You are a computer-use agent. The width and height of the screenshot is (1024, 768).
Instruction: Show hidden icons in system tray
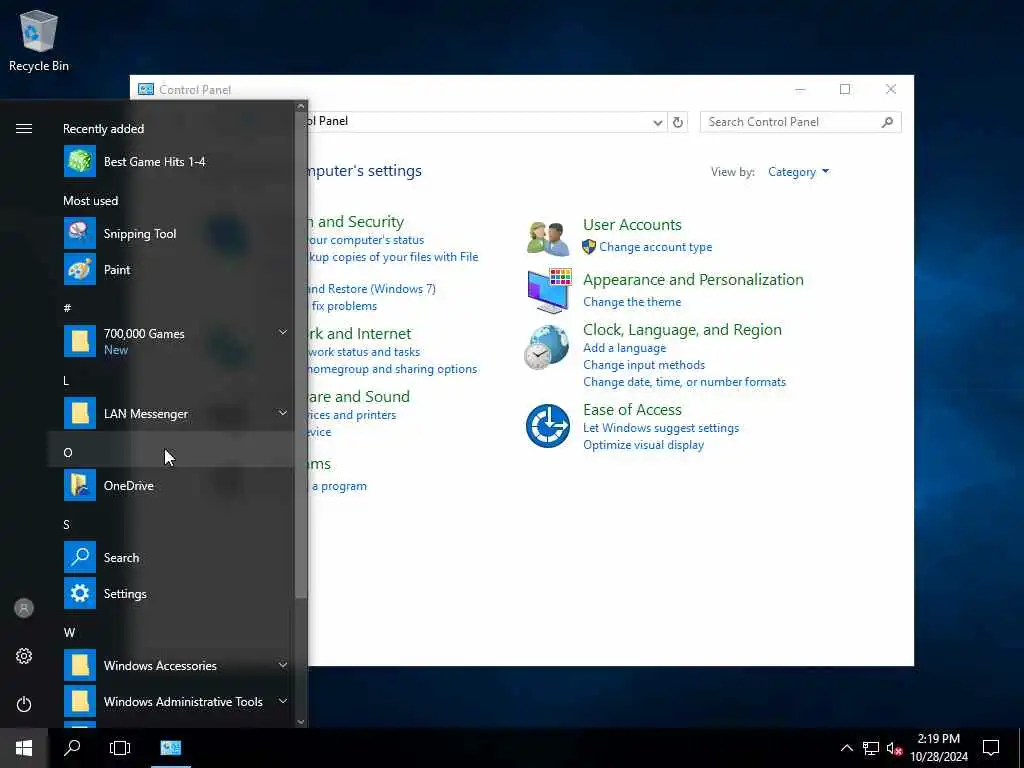point(846,748)
